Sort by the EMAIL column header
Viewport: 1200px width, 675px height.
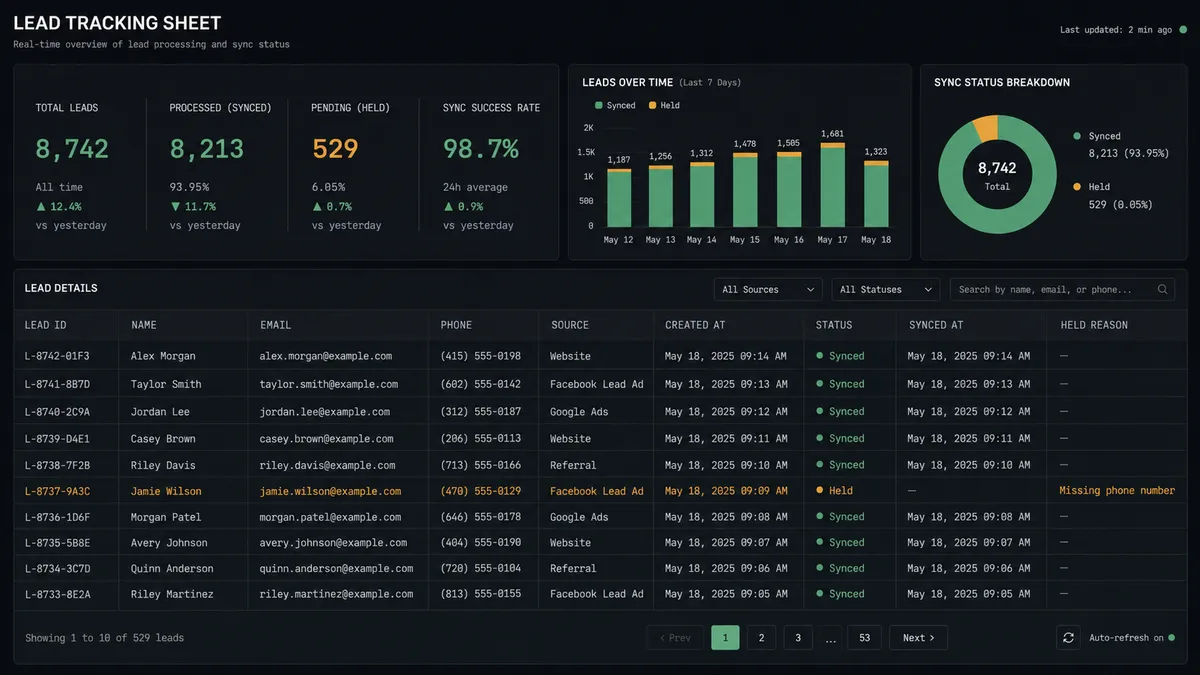coord(275,325)
